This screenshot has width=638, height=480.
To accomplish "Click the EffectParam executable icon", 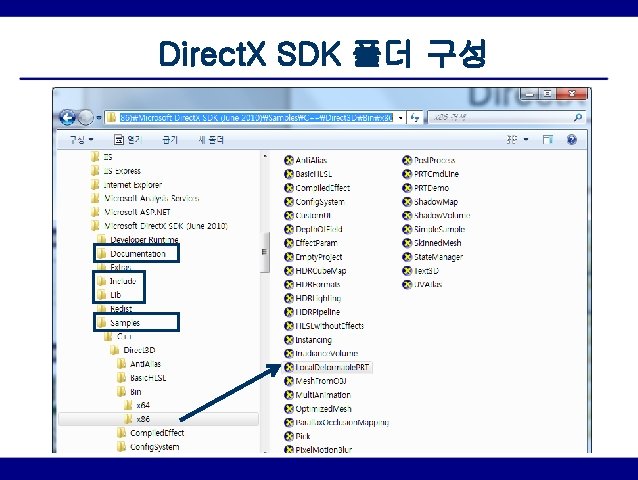I will tap(289, 243).
